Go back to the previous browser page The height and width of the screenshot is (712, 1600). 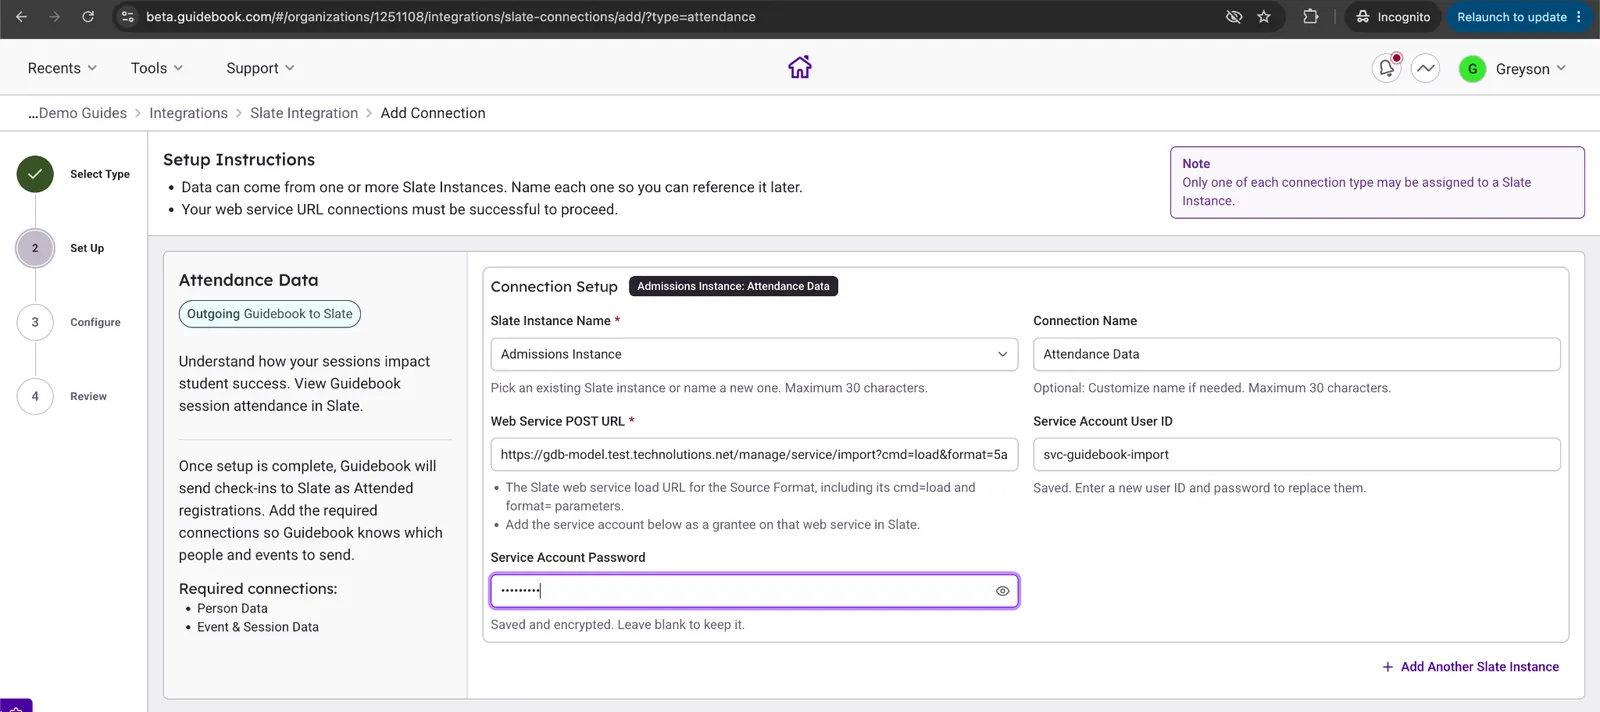coord(21,17)
